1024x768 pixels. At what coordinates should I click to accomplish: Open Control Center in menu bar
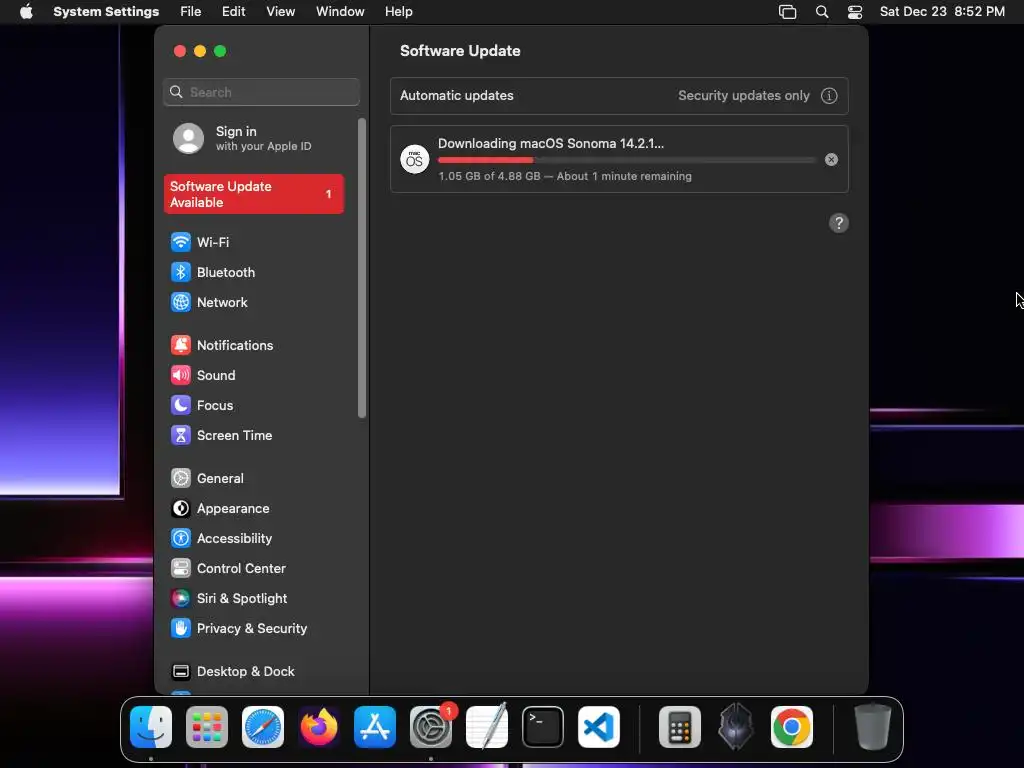(x=855, y=12)
